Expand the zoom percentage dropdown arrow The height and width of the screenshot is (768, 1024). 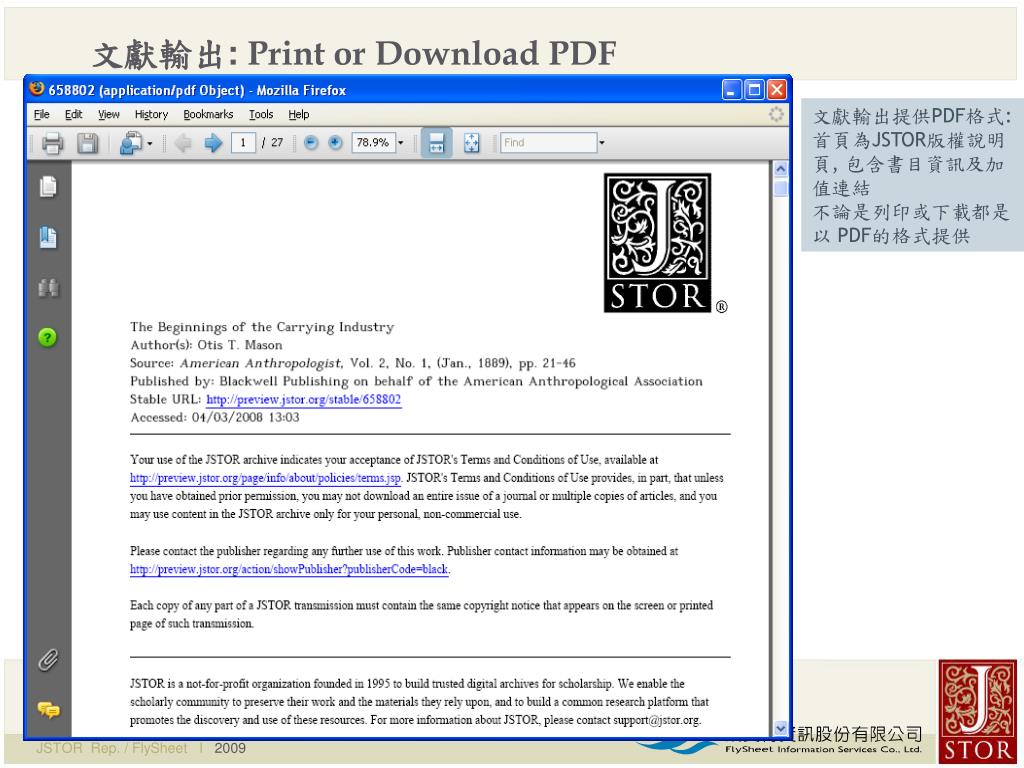click(401, 142)
